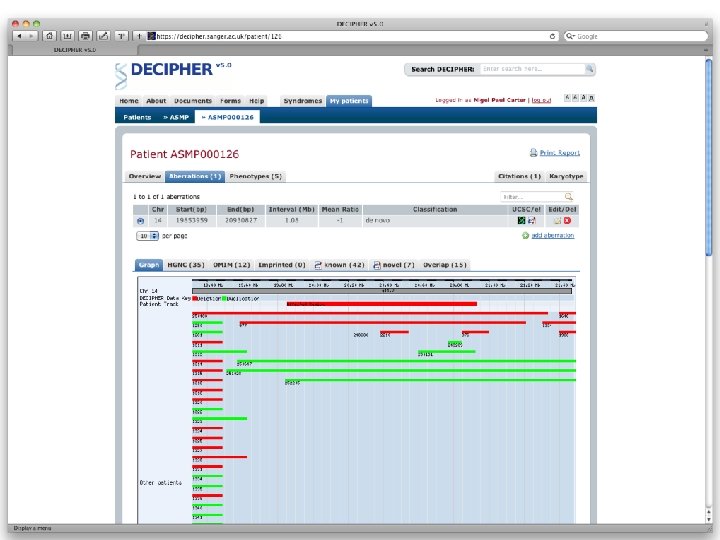Select the chromosome 14 aberration radio button
720x540 pixels.
pyautogui.click(x=140, y=221)
